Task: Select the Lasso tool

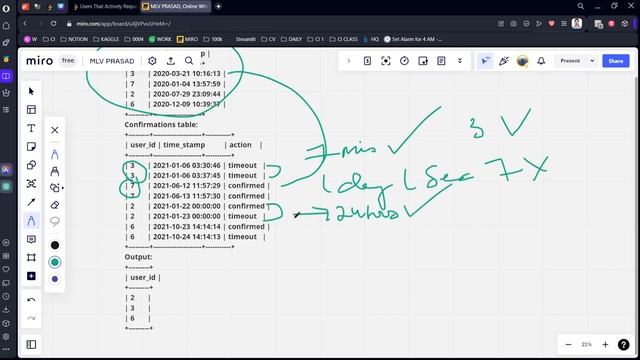Action: (x=55, y=221)
